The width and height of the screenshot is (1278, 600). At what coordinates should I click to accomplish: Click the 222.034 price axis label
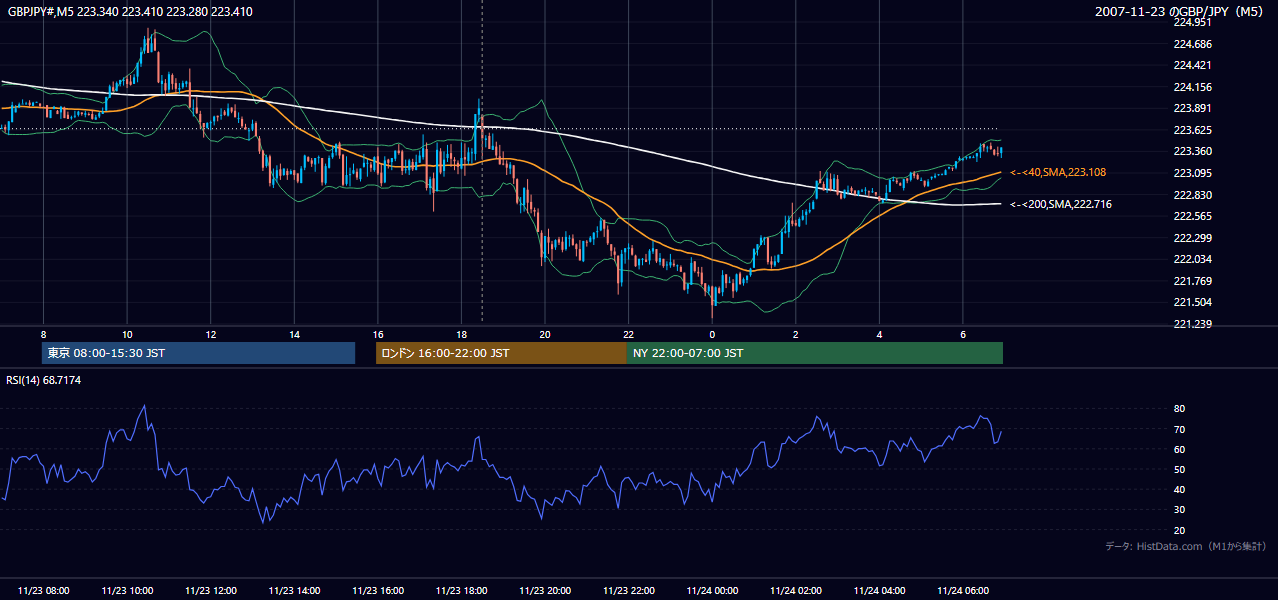[1193, 259]
